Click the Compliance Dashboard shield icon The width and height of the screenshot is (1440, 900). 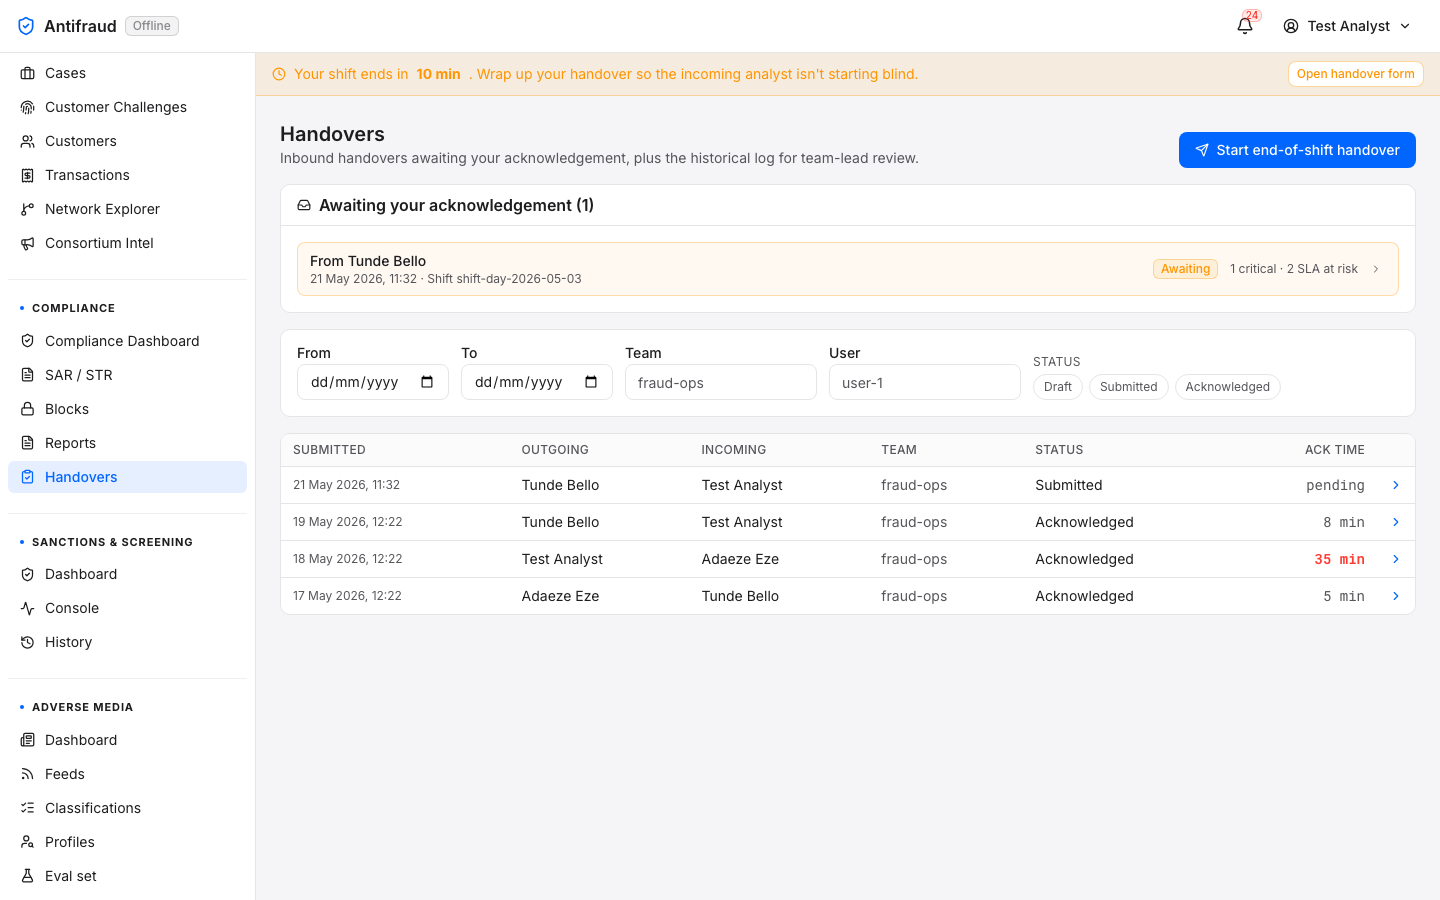pos(28,341)
